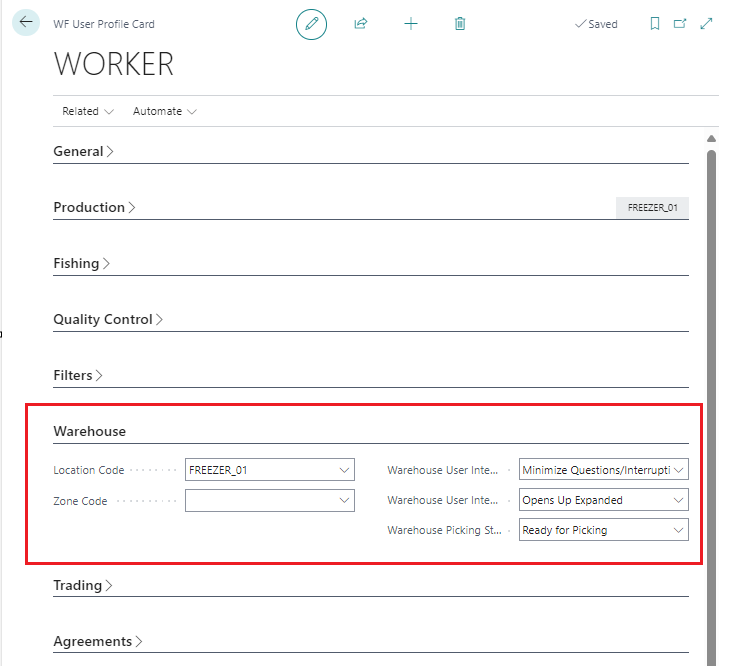Image resolution: width=754 pixels, height=666 pixels.
Task: Open the Zone Code dropdown
Action: [x=345, y=500]
